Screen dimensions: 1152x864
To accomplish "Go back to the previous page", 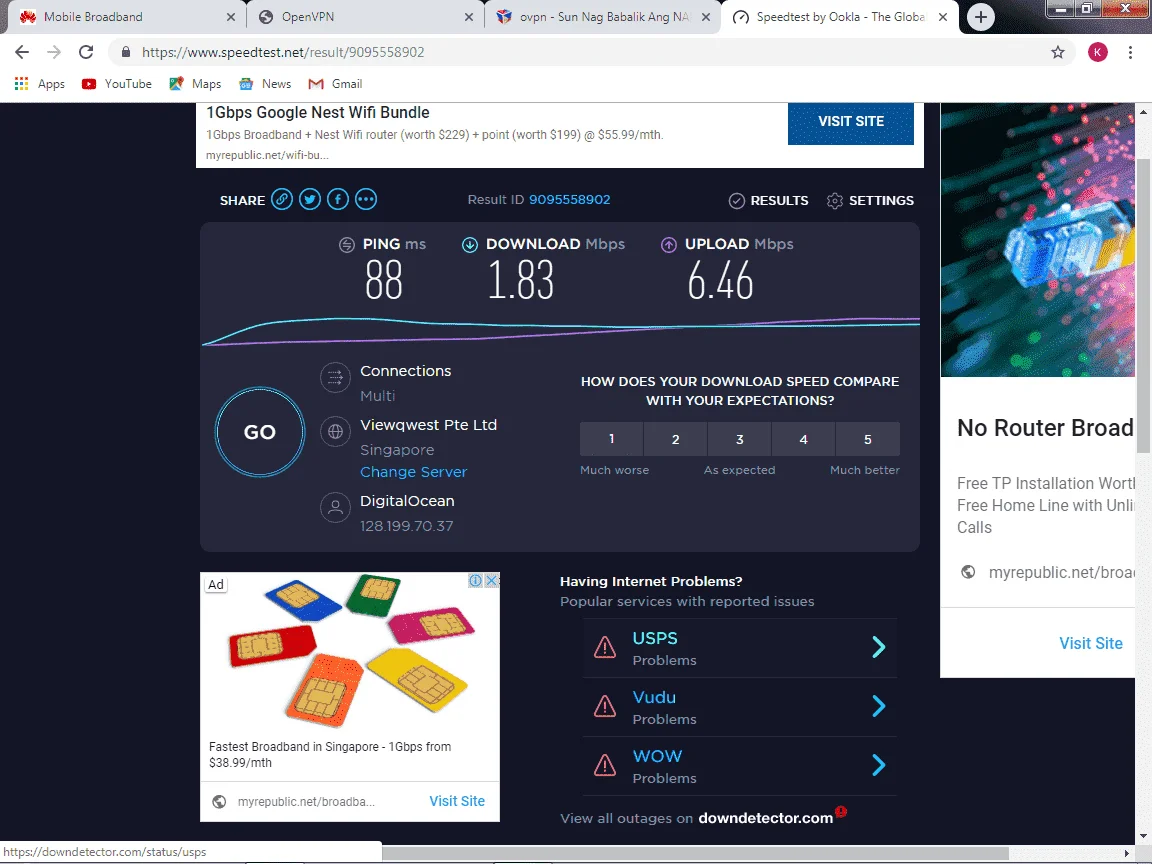I will [x=22, y=52].
